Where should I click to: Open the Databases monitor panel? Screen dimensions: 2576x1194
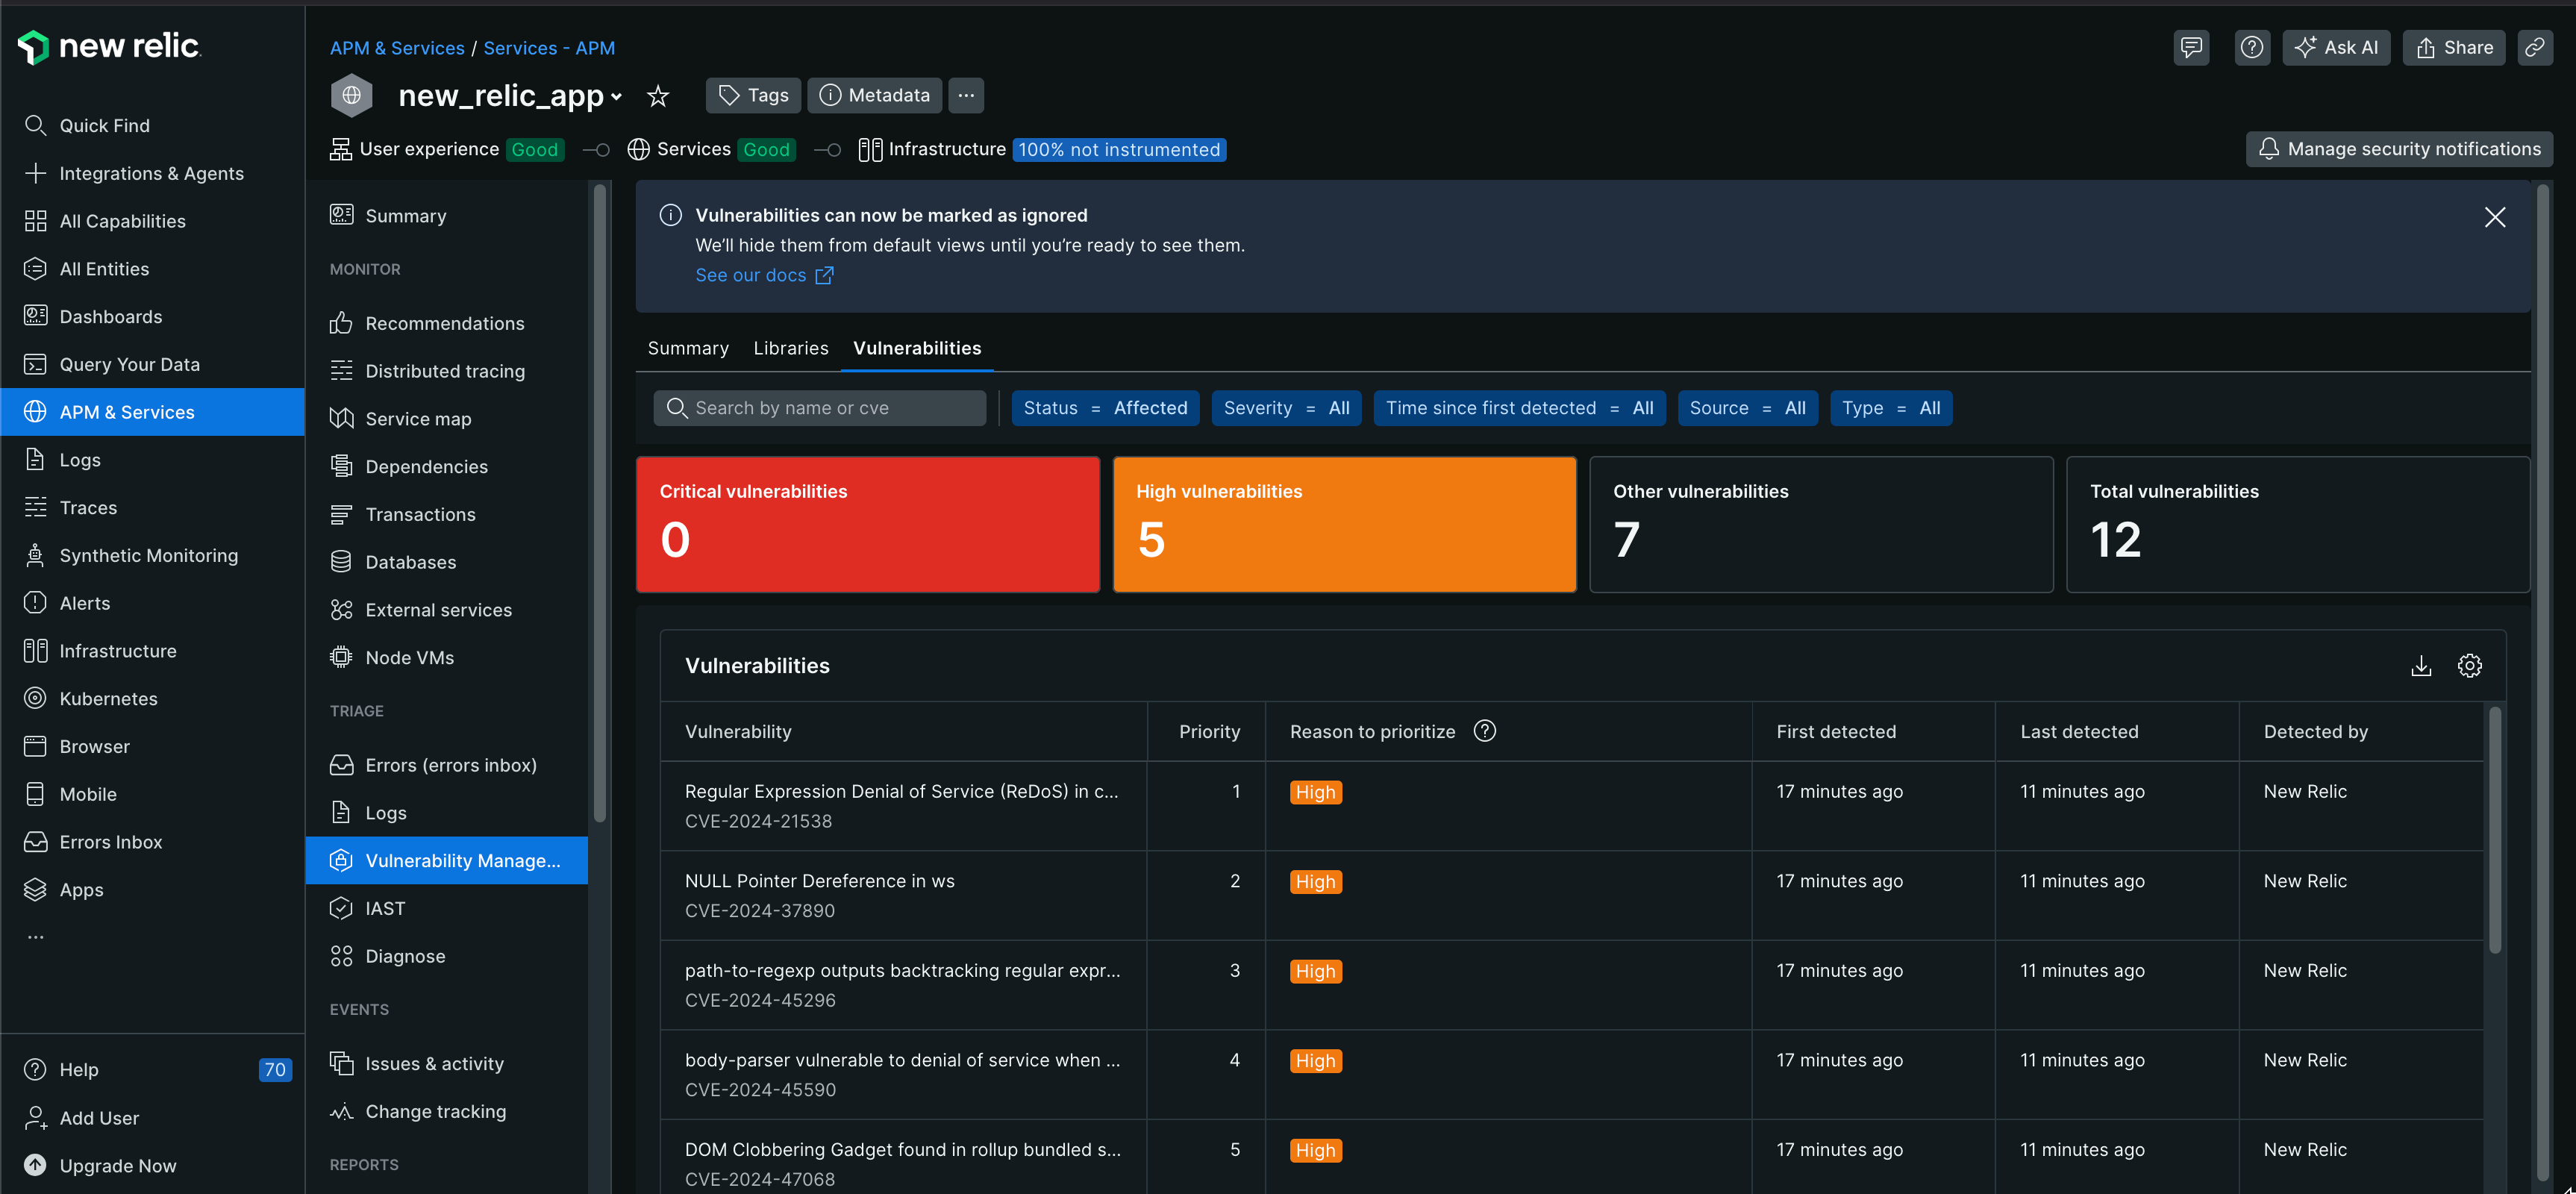[x=408, y=561]
